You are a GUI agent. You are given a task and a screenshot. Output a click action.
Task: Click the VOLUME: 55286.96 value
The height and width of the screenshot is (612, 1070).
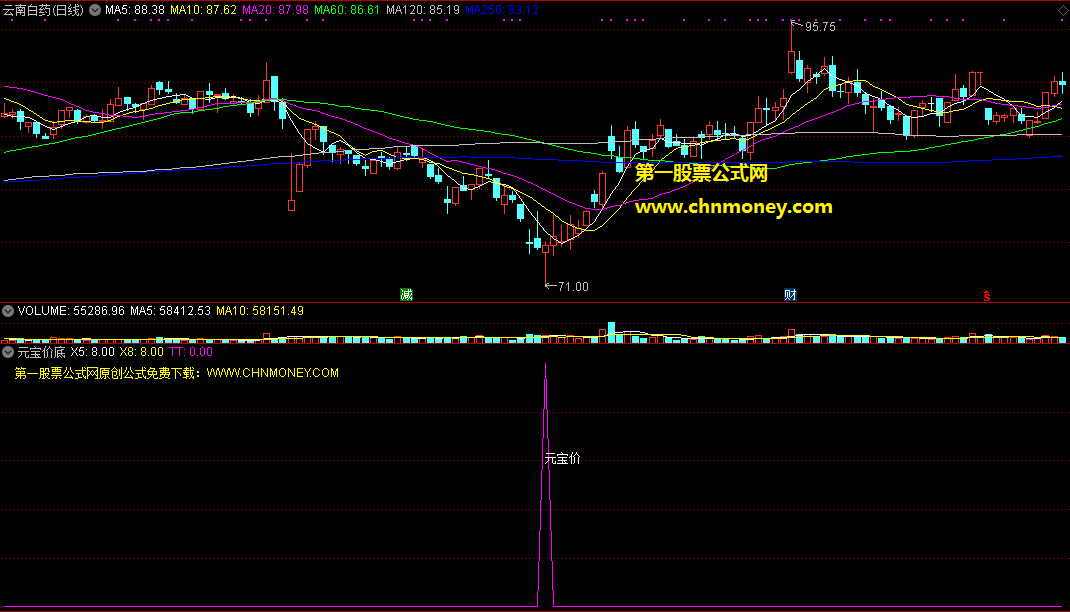71,311
